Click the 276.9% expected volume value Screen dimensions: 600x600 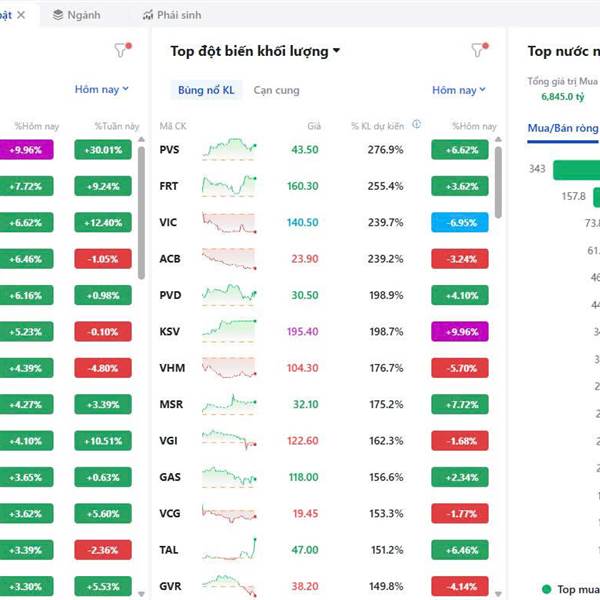click(385, 150)
